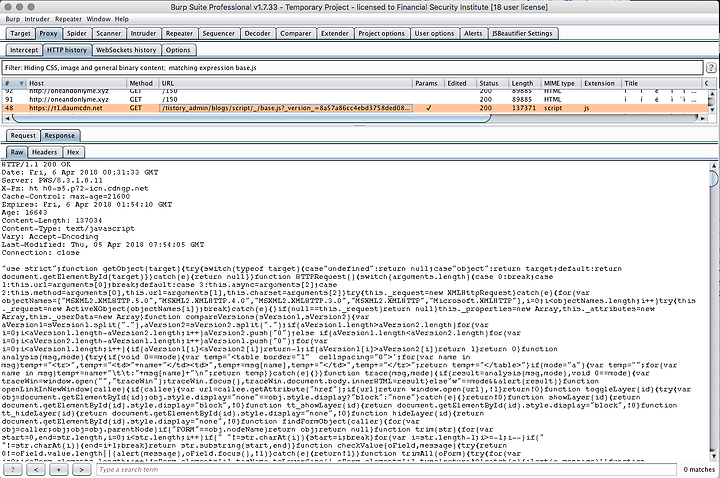Click the Content-Type header line
The image size is (720, 478).
68,229
